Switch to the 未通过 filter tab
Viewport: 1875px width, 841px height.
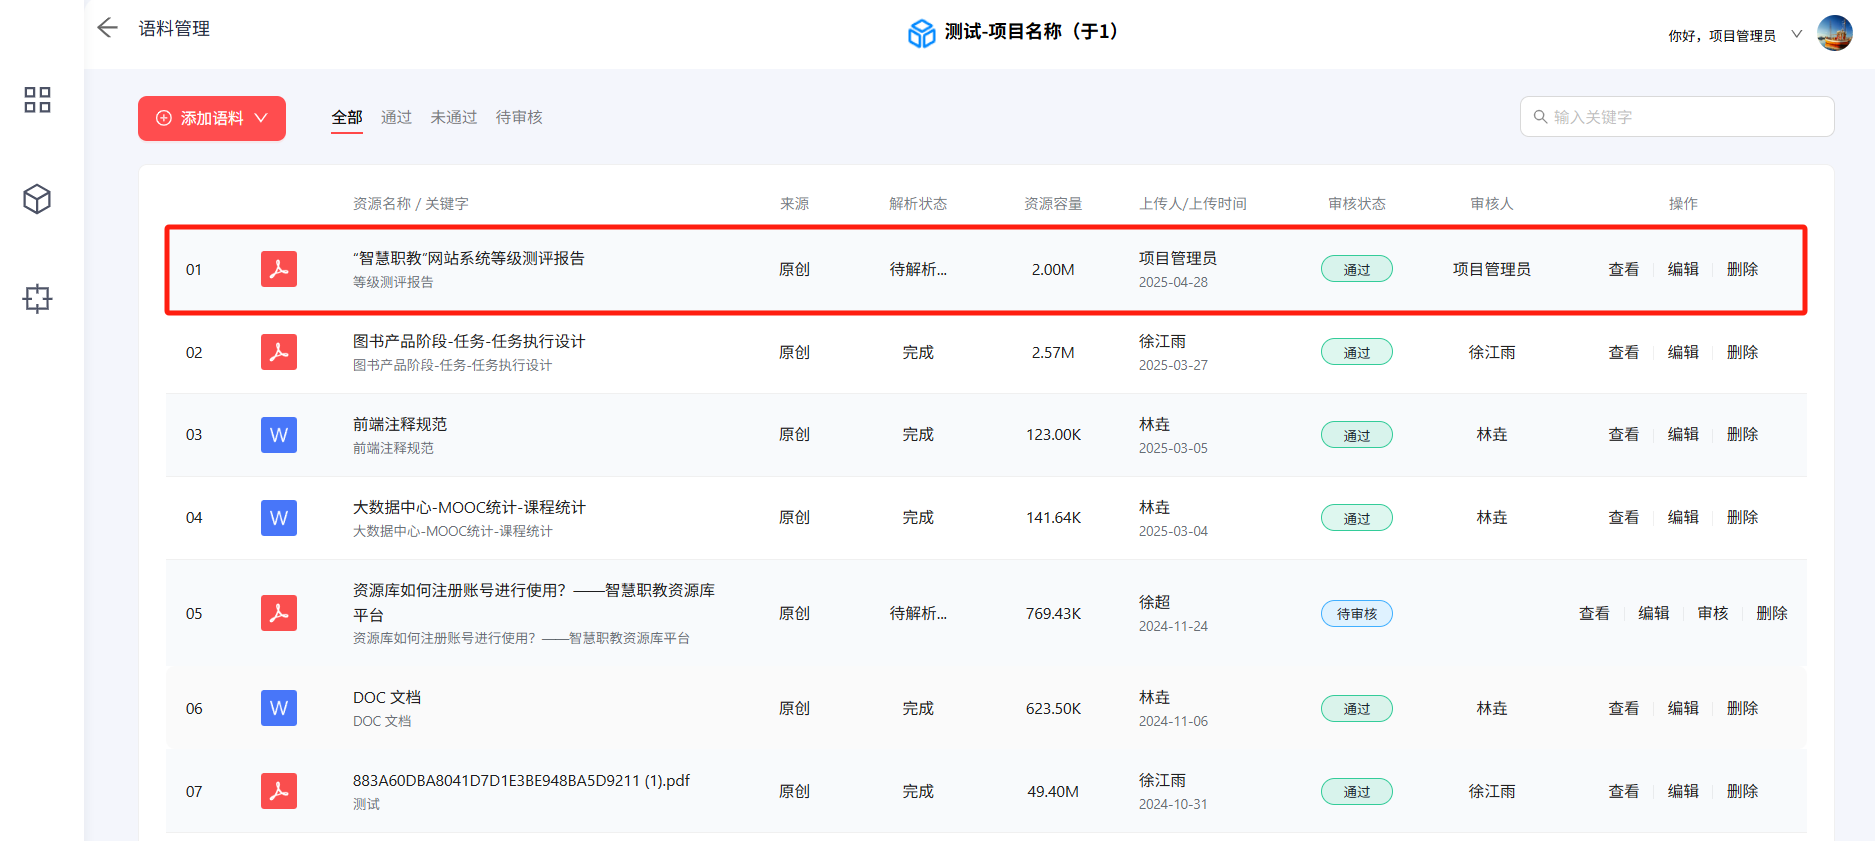point(454,117)
